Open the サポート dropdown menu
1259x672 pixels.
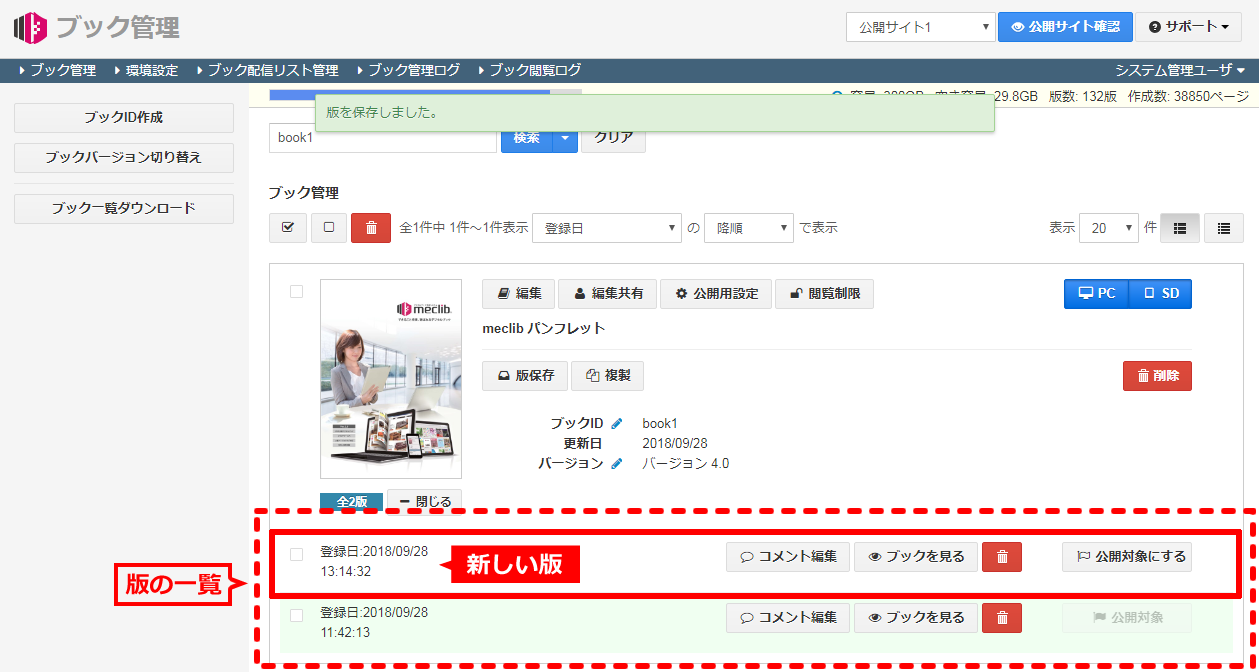(1188, 27)
